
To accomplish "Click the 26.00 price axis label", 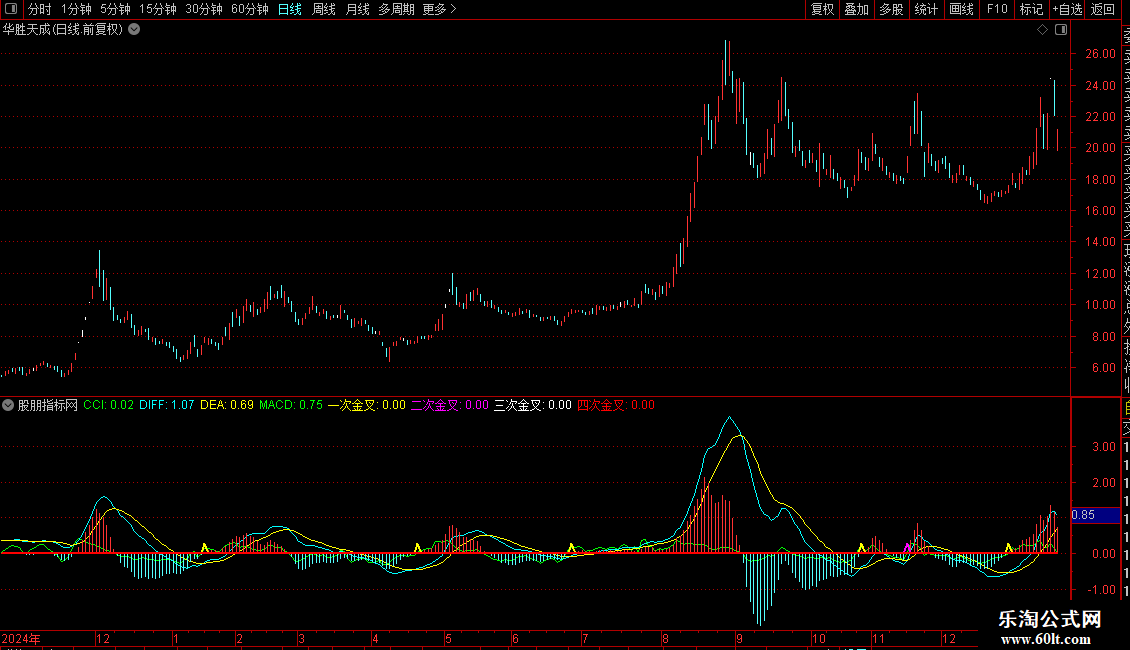I will coord(1100,54).
